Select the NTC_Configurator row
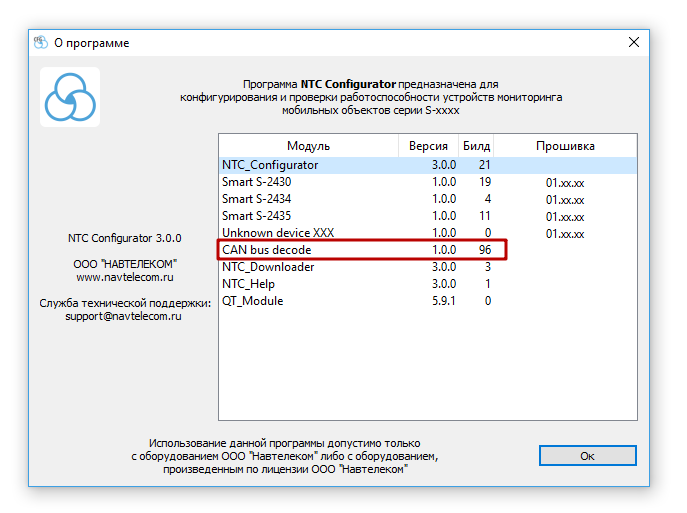Screen dimensions: 687x513 (428, 165)
